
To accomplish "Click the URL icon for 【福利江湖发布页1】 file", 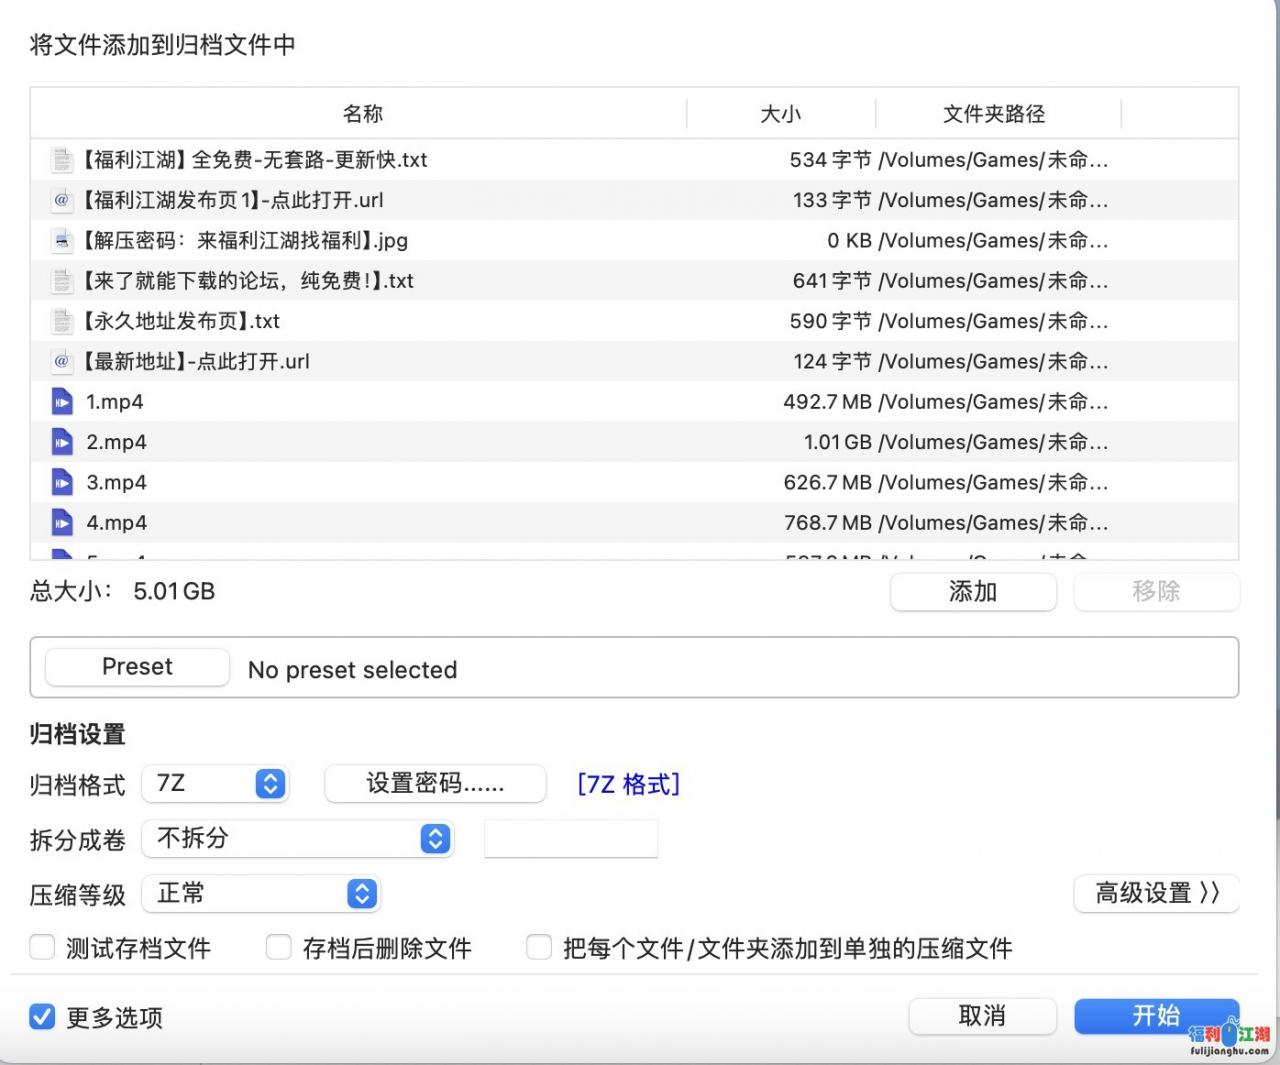I will (62, 200).
